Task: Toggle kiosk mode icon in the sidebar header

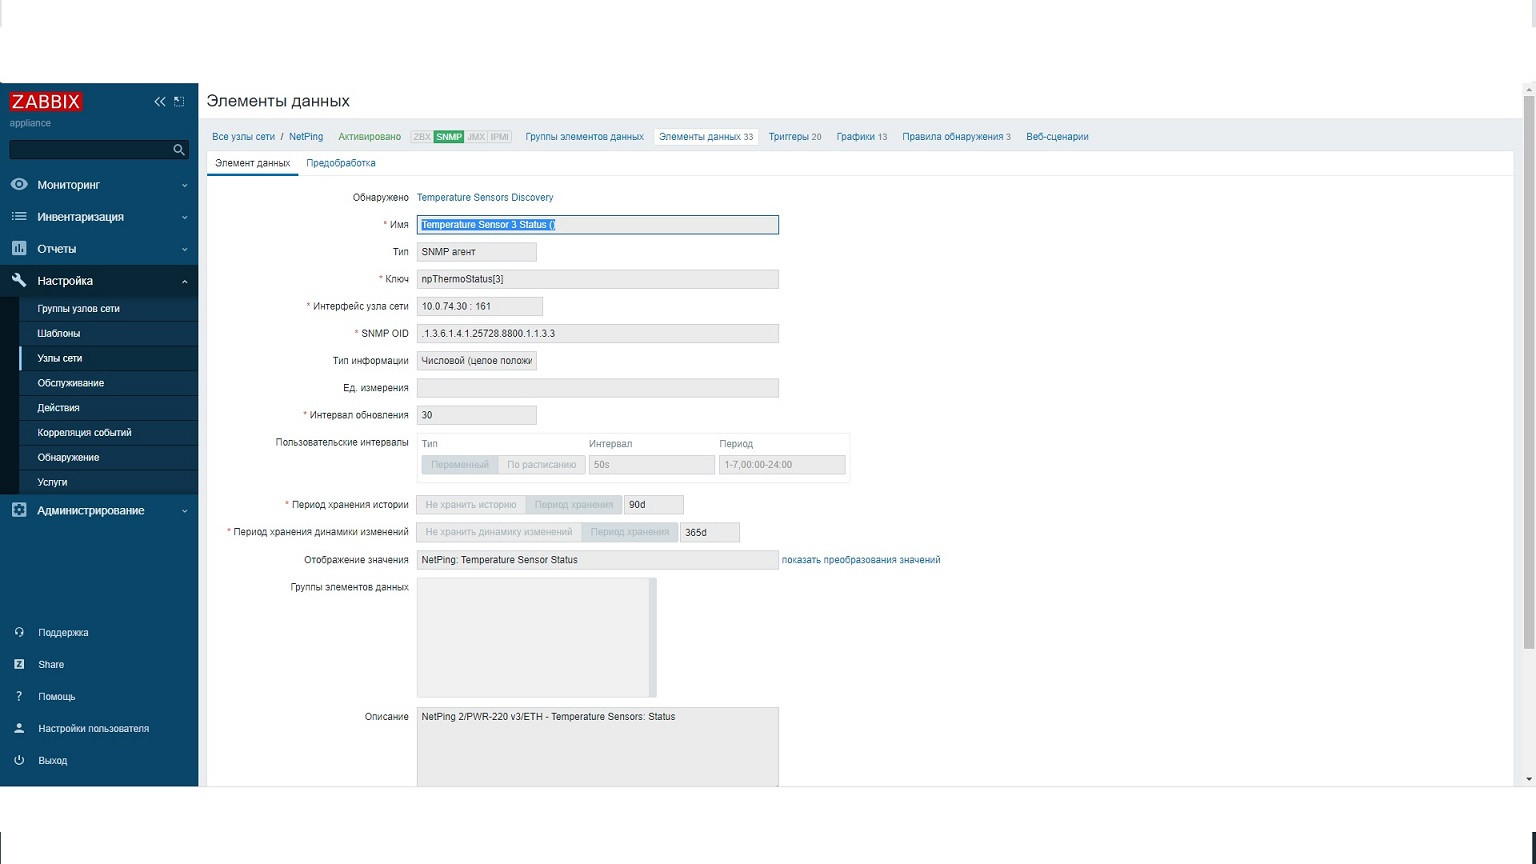Action: point(179,101)
